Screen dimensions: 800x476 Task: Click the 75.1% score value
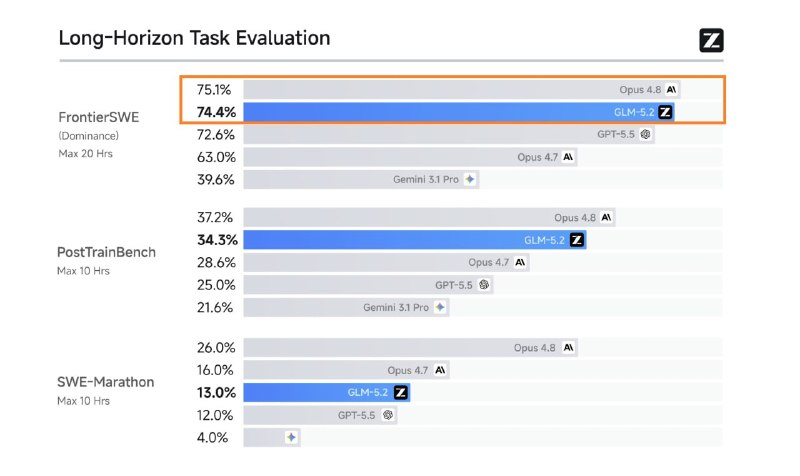click(214, 90)
